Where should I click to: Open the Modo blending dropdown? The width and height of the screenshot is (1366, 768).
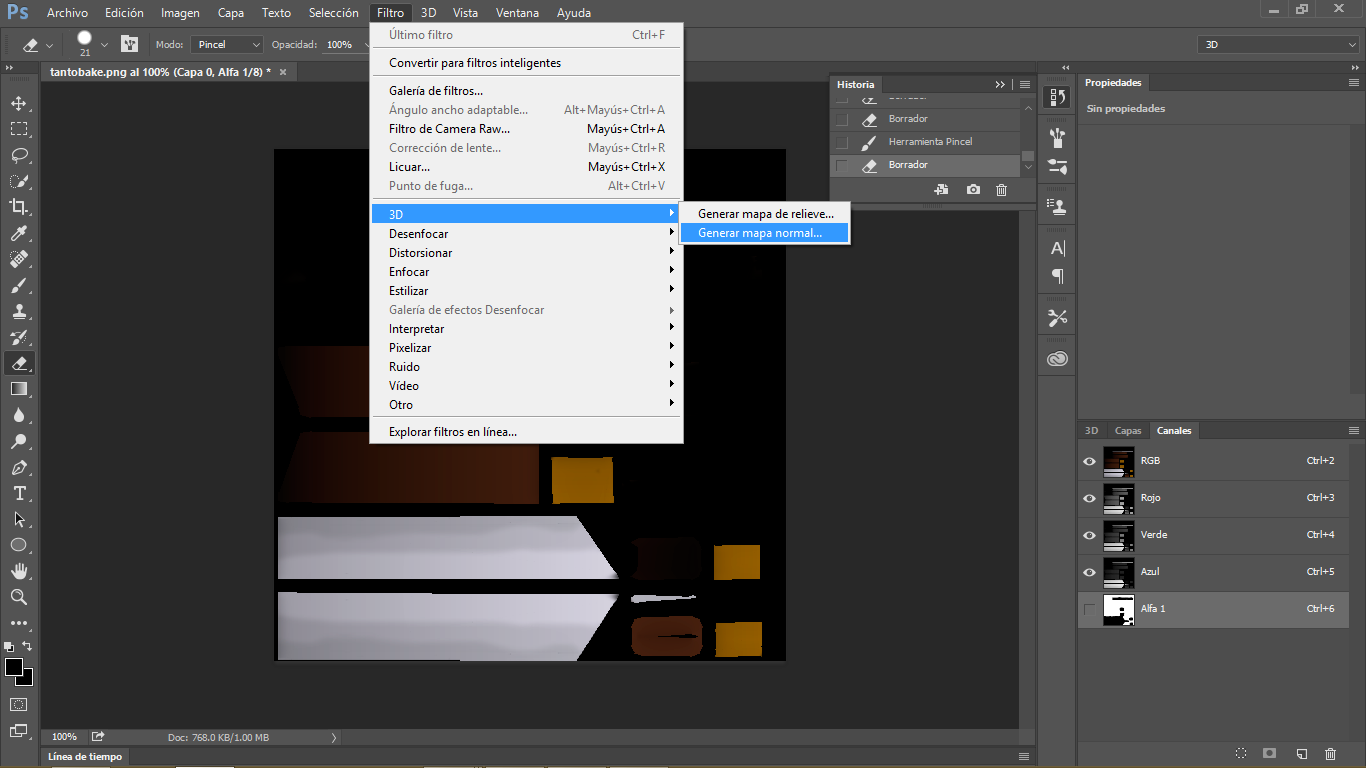click(227, 45)
